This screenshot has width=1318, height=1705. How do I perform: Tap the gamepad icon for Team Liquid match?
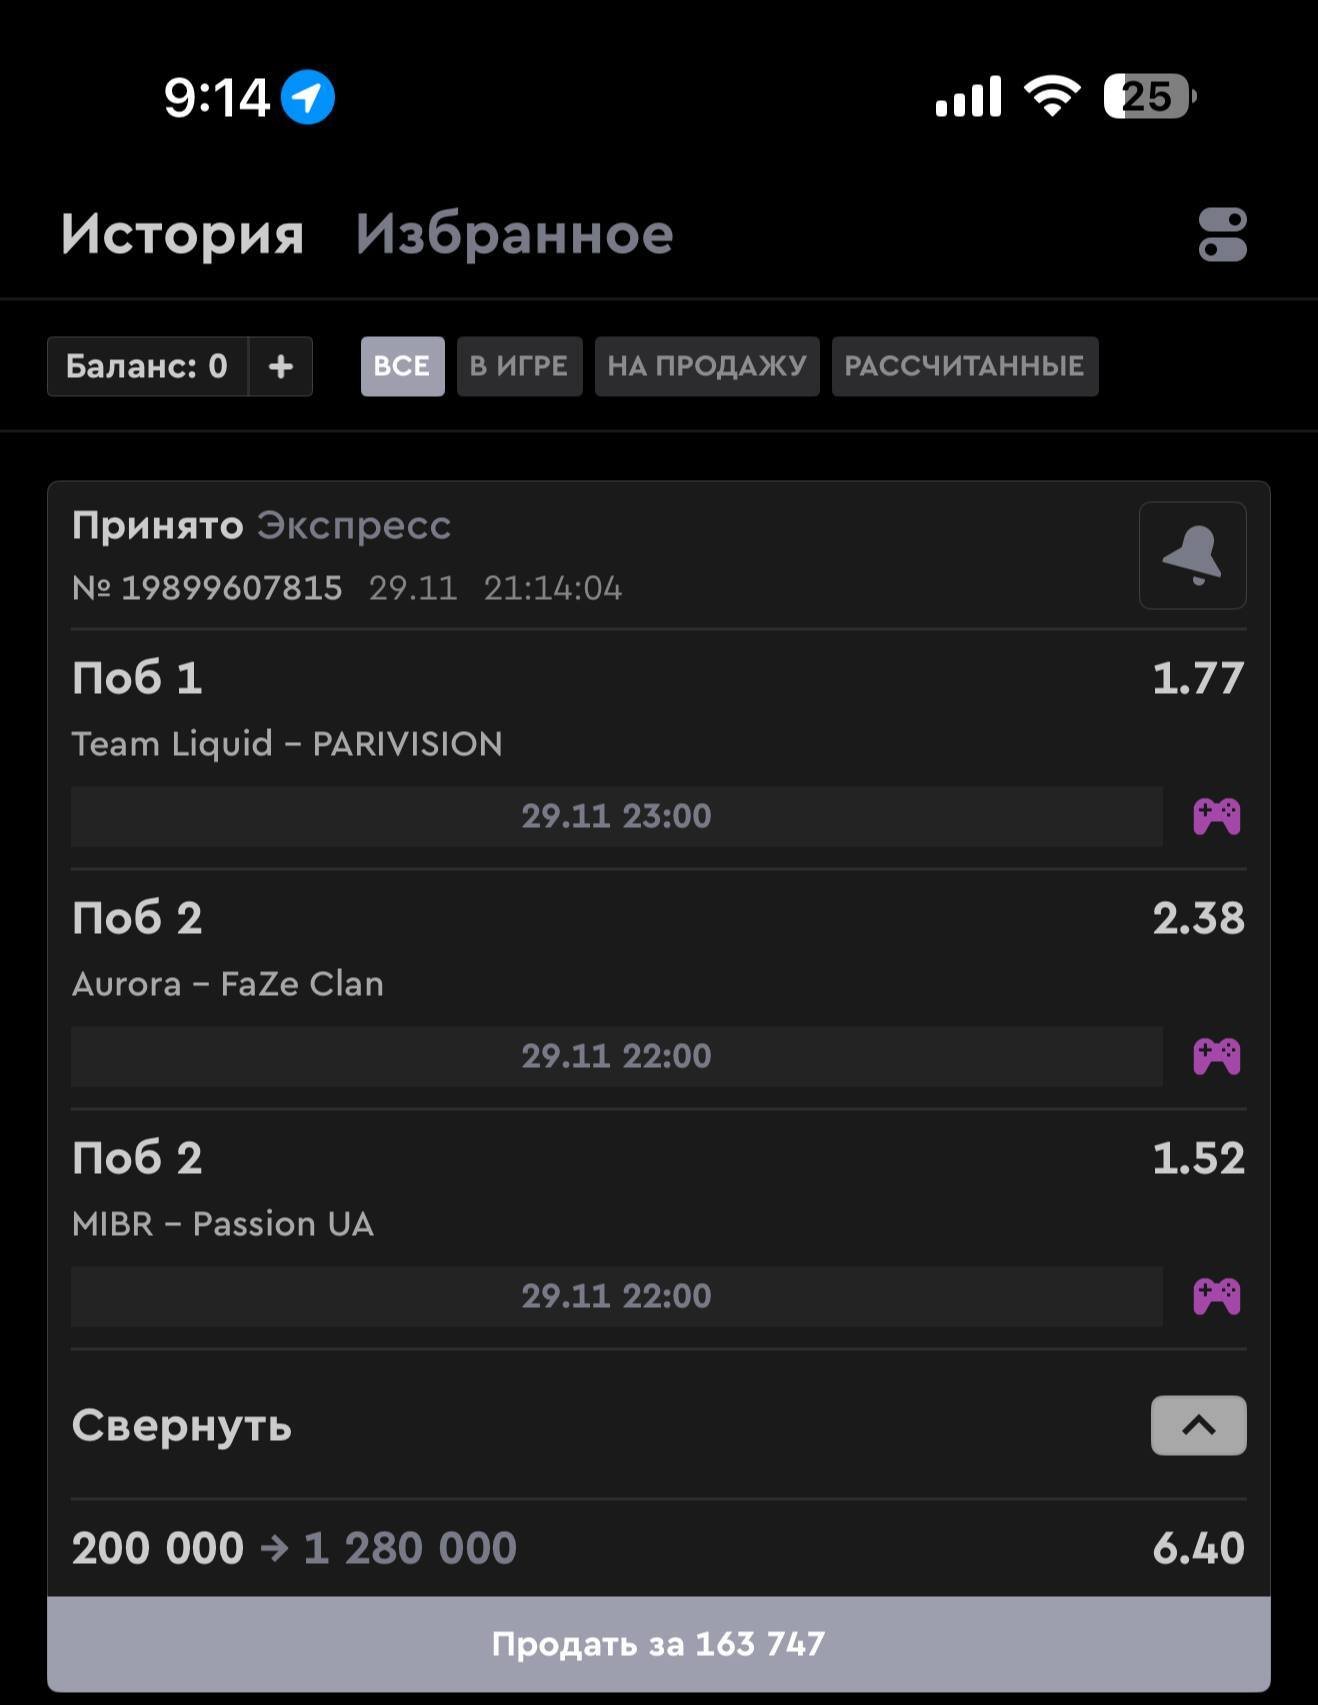click(1216, 816)
